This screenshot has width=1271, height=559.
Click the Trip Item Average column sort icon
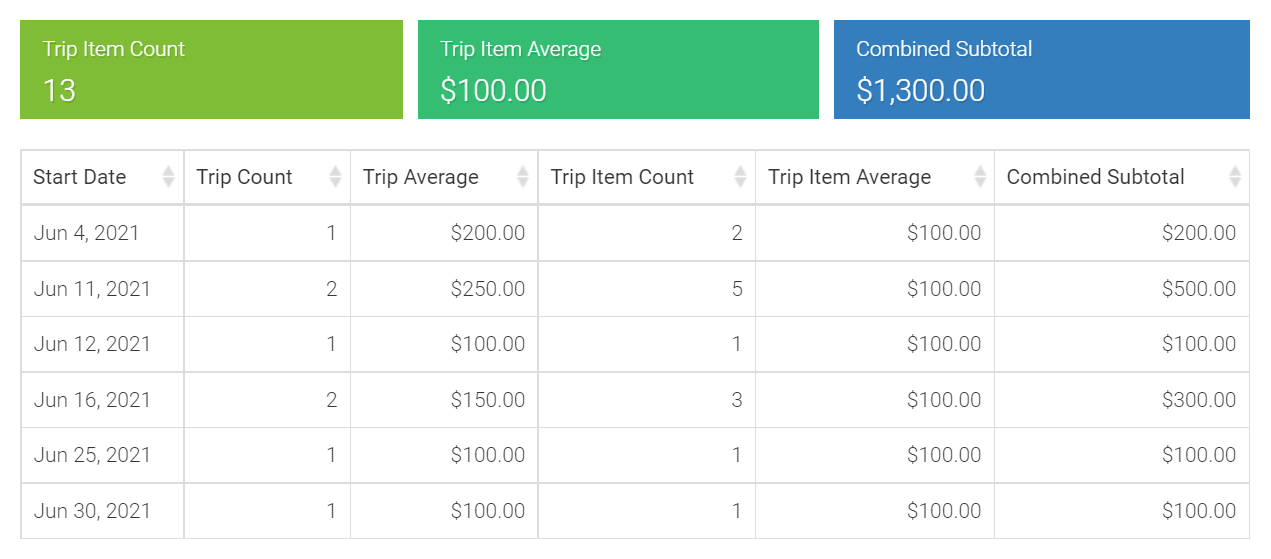pyautogui.click(x=980, y=177)
